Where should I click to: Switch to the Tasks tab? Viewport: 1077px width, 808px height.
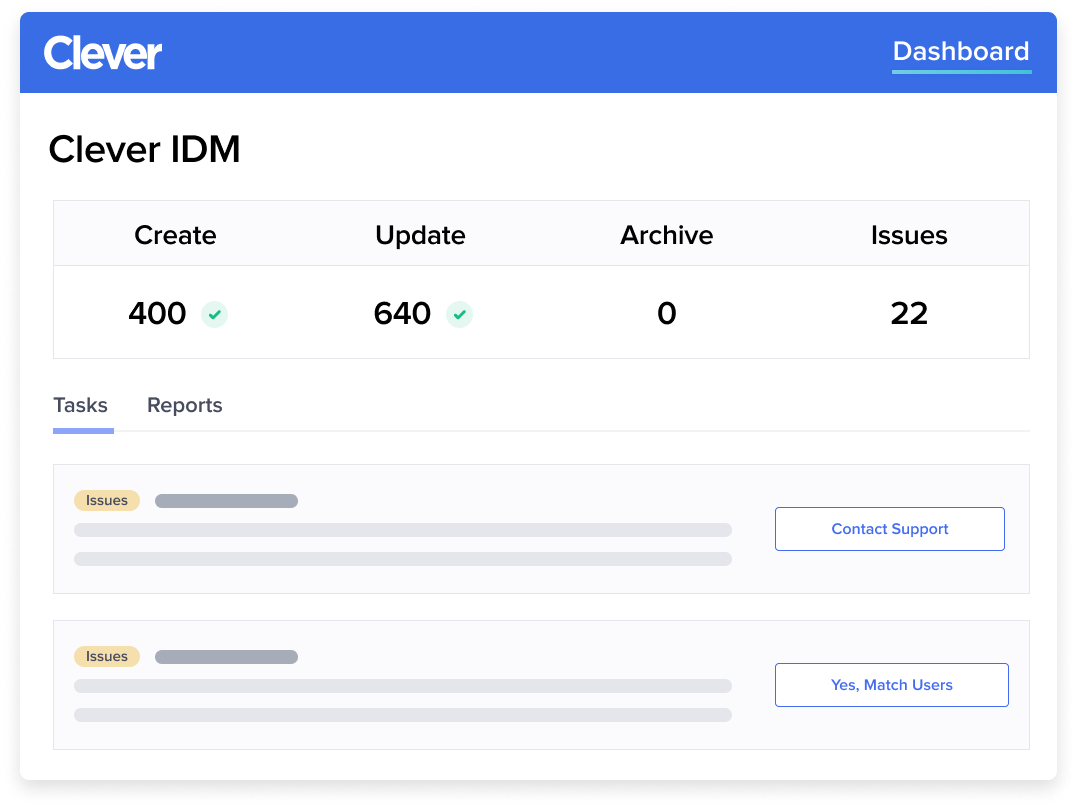(81, 405)
